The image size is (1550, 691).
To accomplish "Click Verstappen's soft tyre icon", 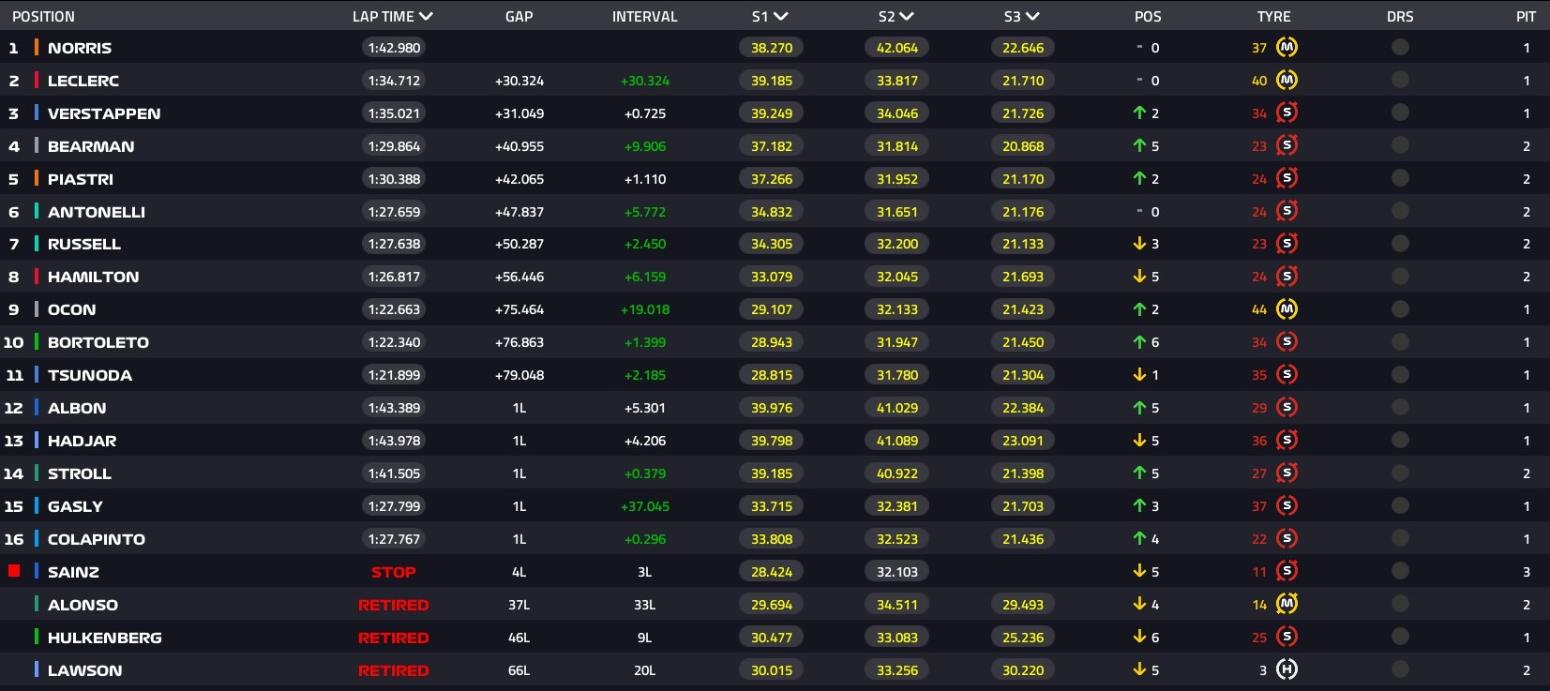I will pyautogui.click(x=1287, y=113).
